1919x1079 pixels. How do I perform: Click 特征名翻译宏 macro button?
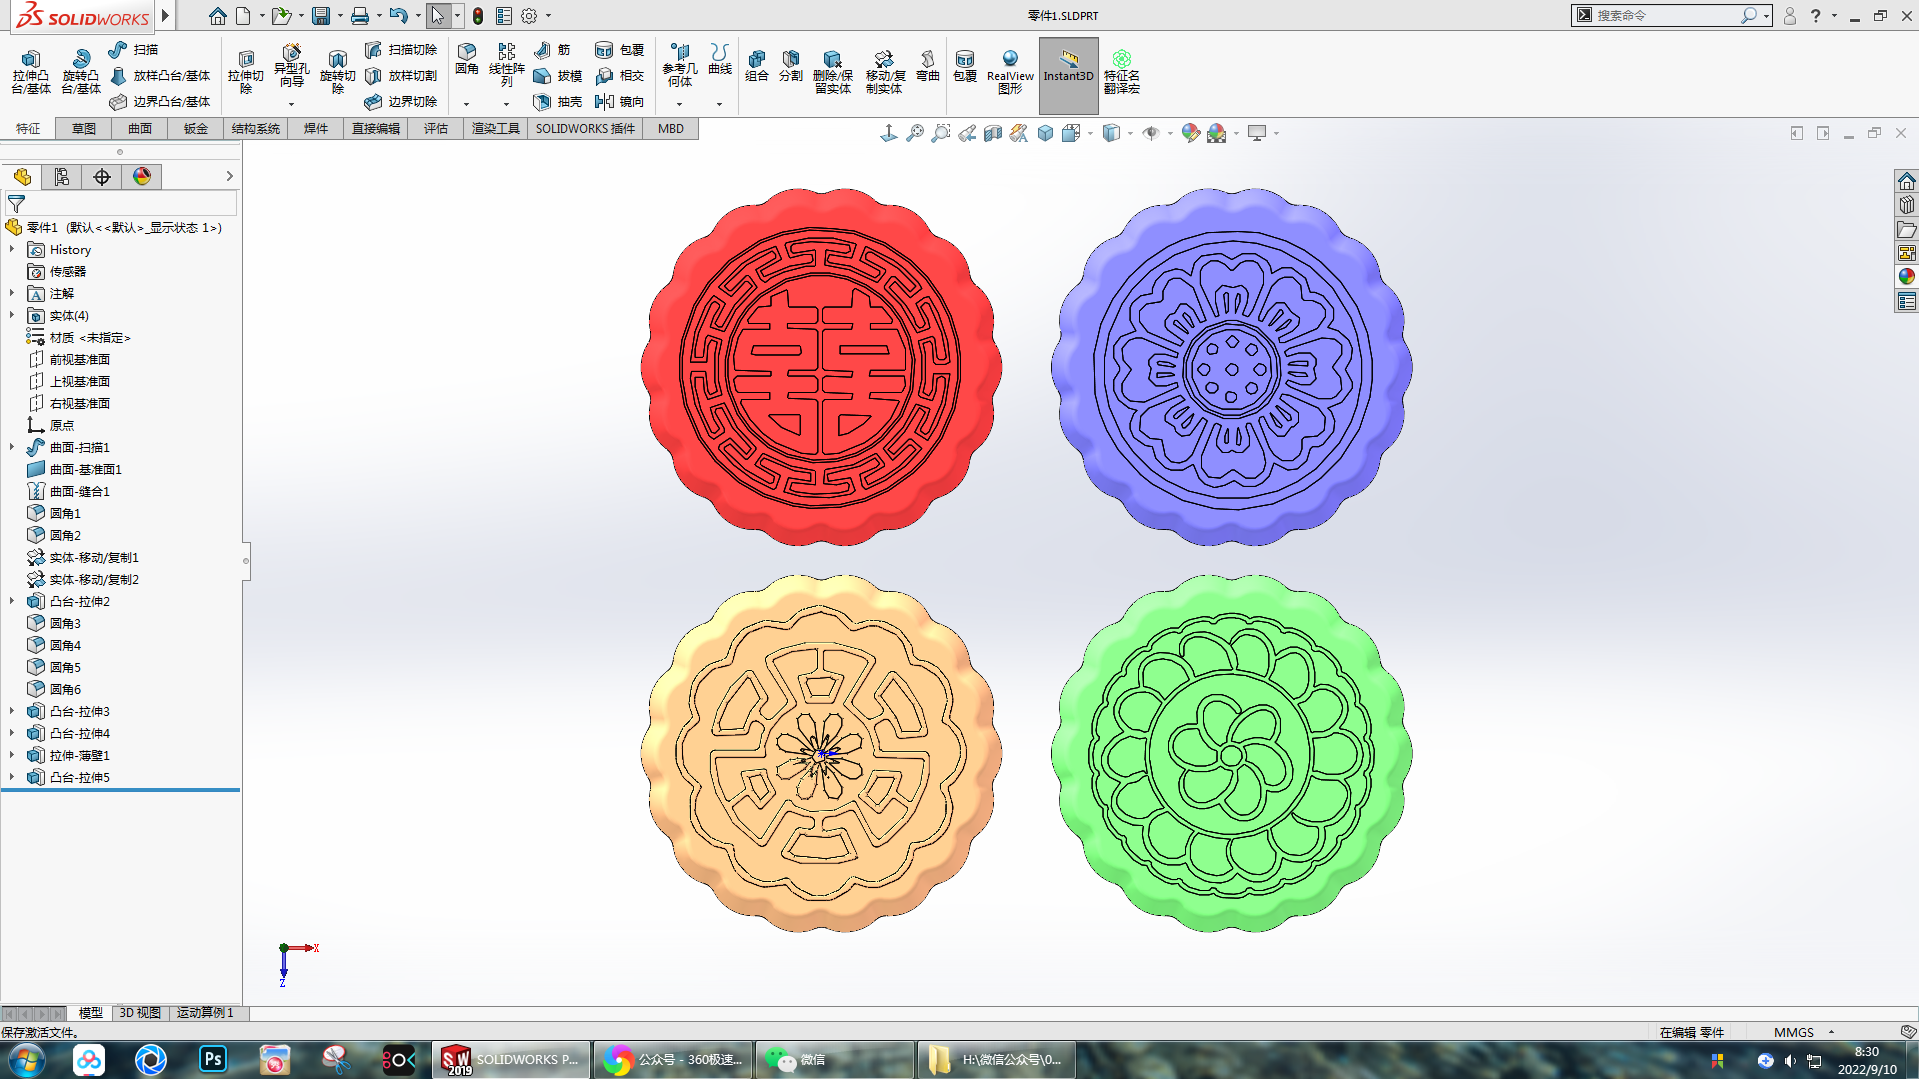tap(1121, 72)
